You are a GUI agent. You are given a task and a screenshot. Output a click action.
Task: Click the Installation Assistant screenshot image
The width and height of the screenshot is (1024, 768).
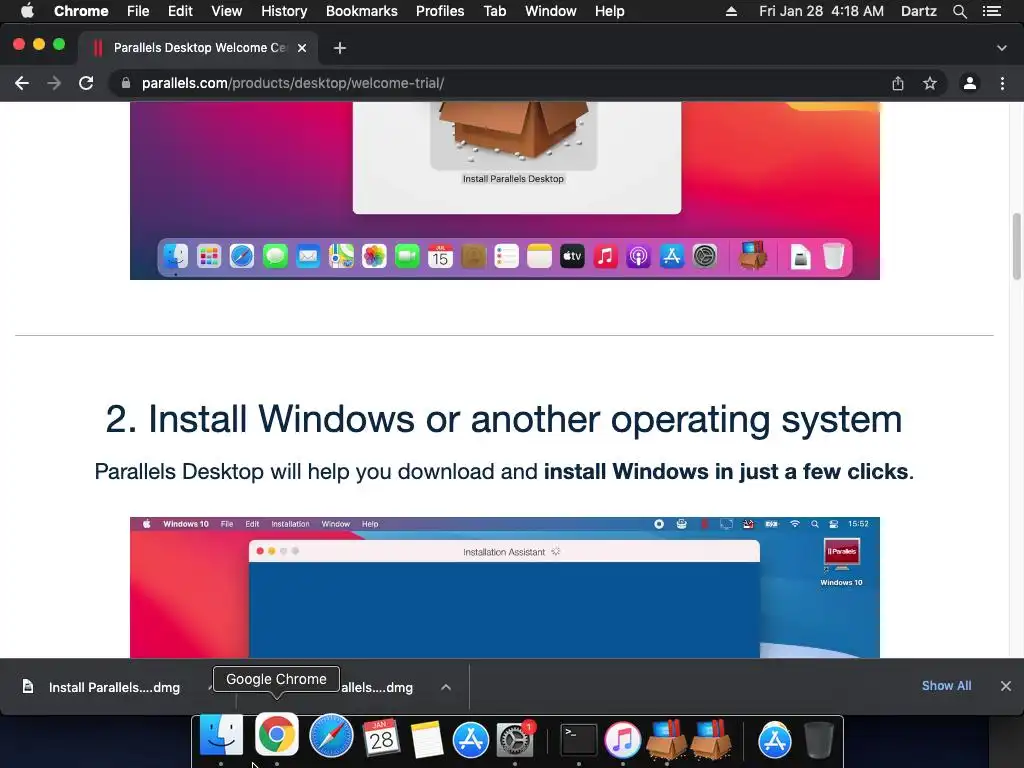point(505,588)
